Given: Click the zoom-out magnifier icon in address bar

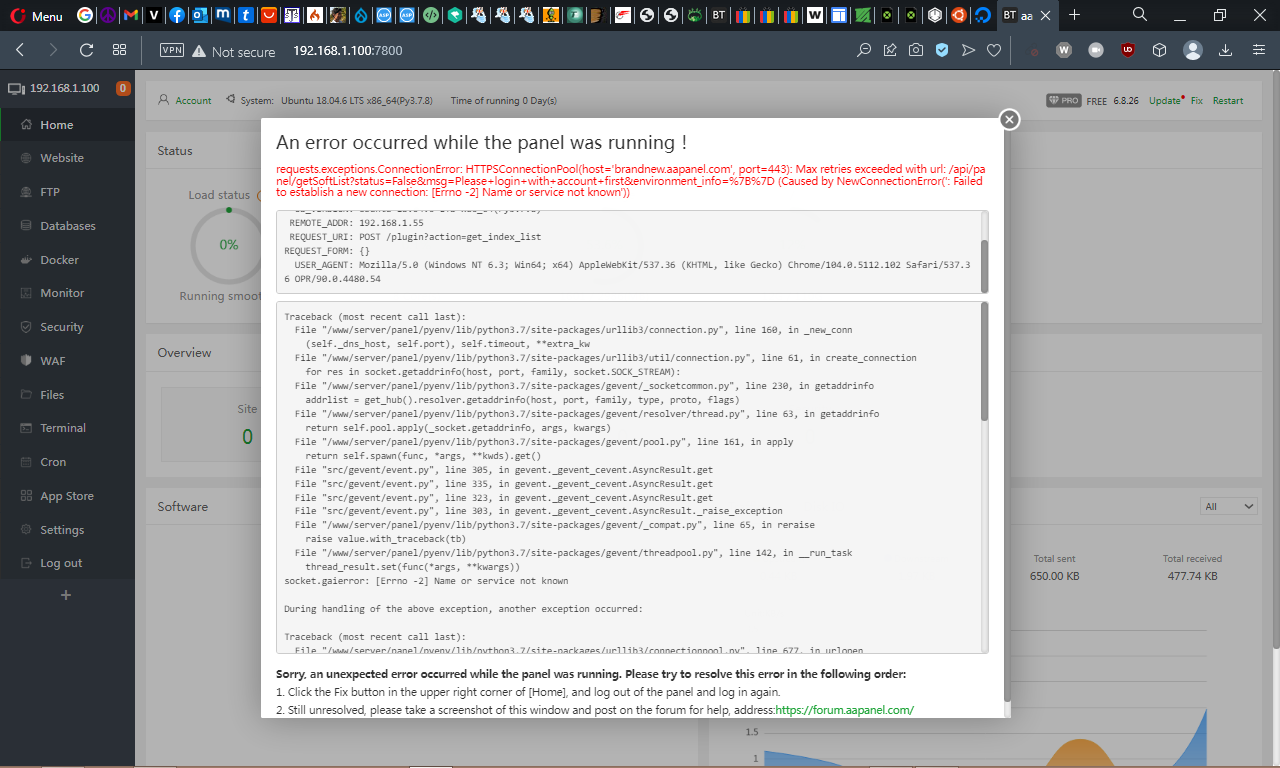Looking at the screenshot, I should pos(864,50).
